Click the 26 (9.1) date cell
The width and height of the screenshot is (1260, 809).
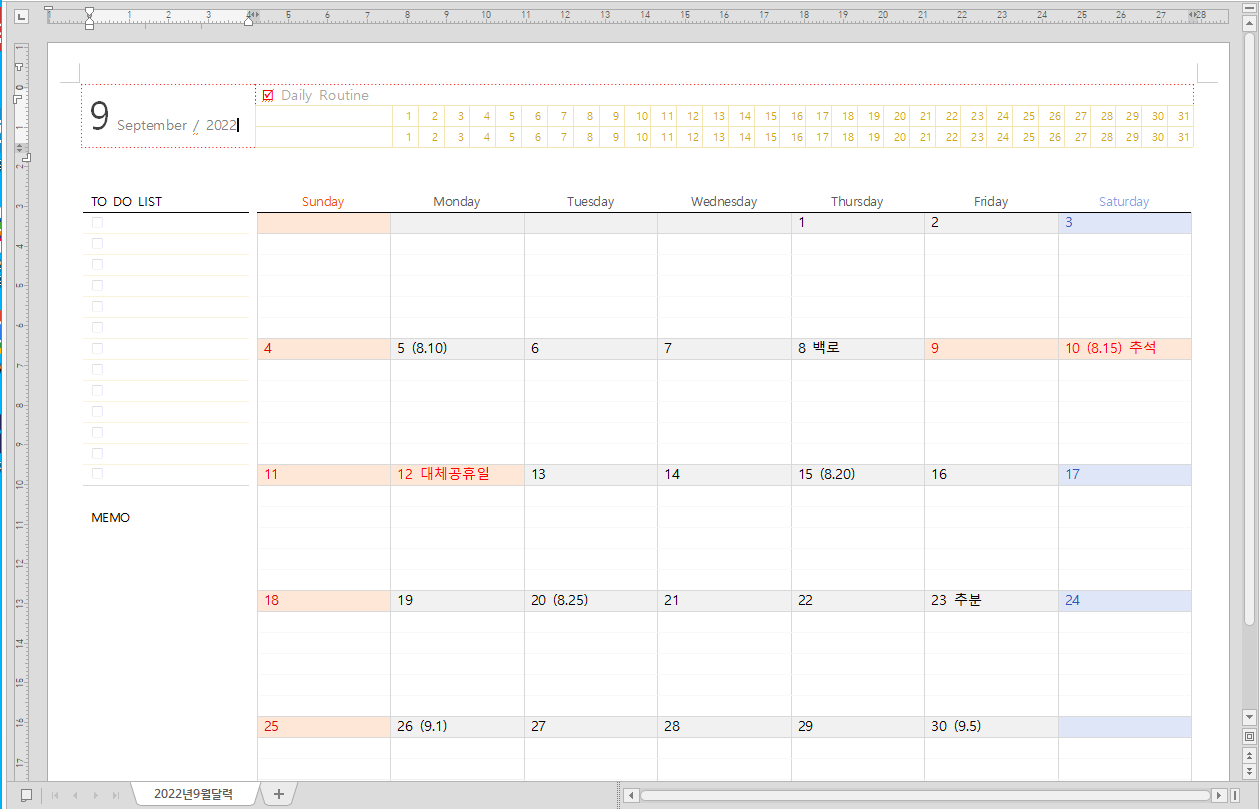point(457,727)
